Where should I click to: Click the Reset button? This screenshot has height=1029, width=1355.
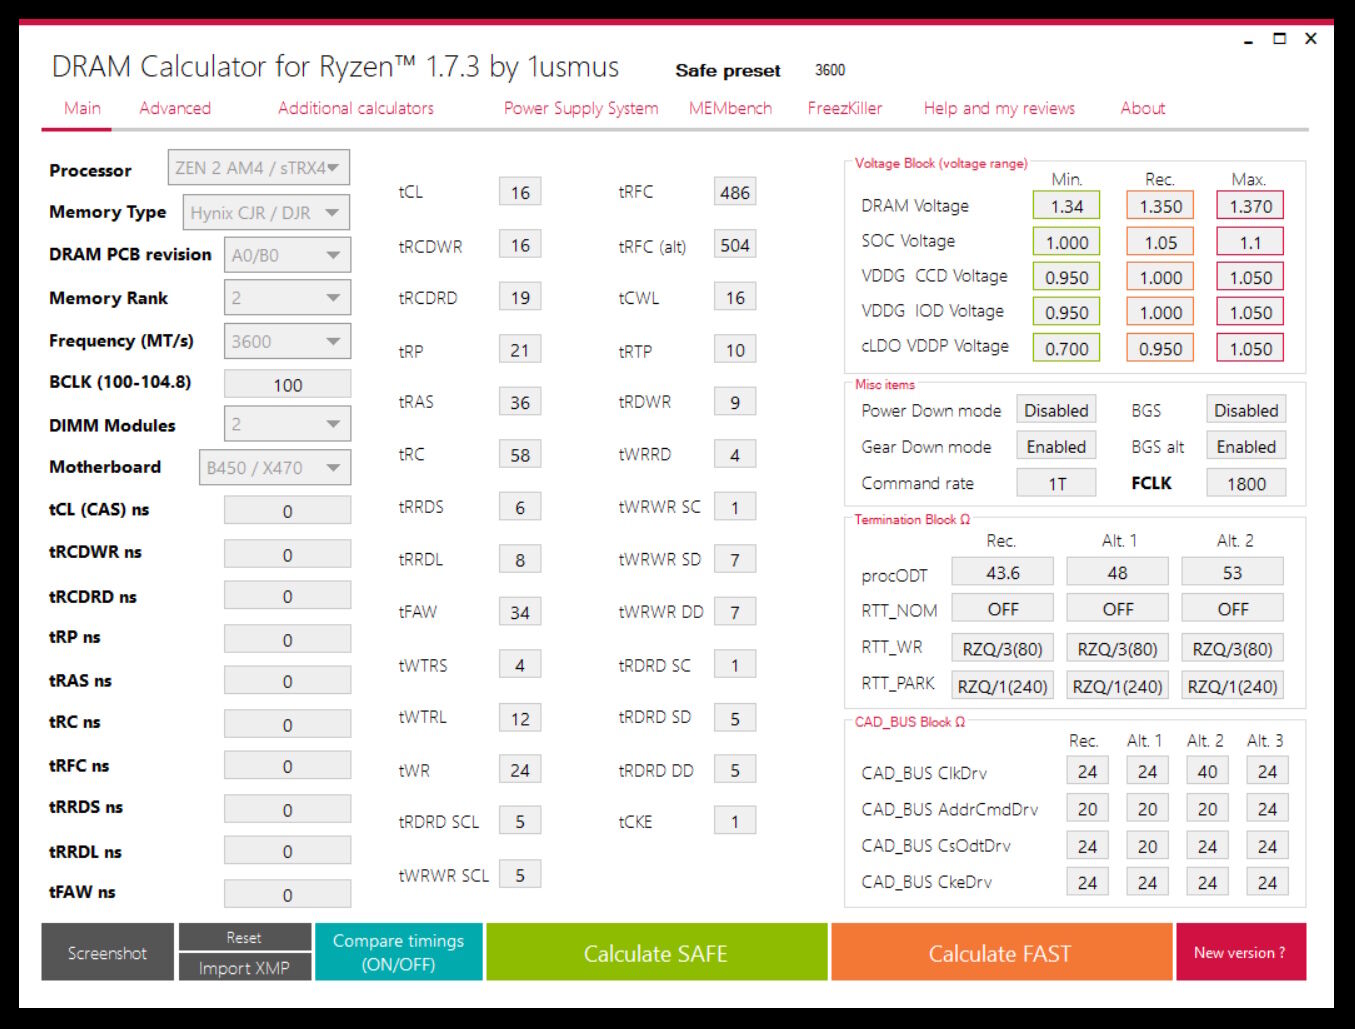pos(244,937)
